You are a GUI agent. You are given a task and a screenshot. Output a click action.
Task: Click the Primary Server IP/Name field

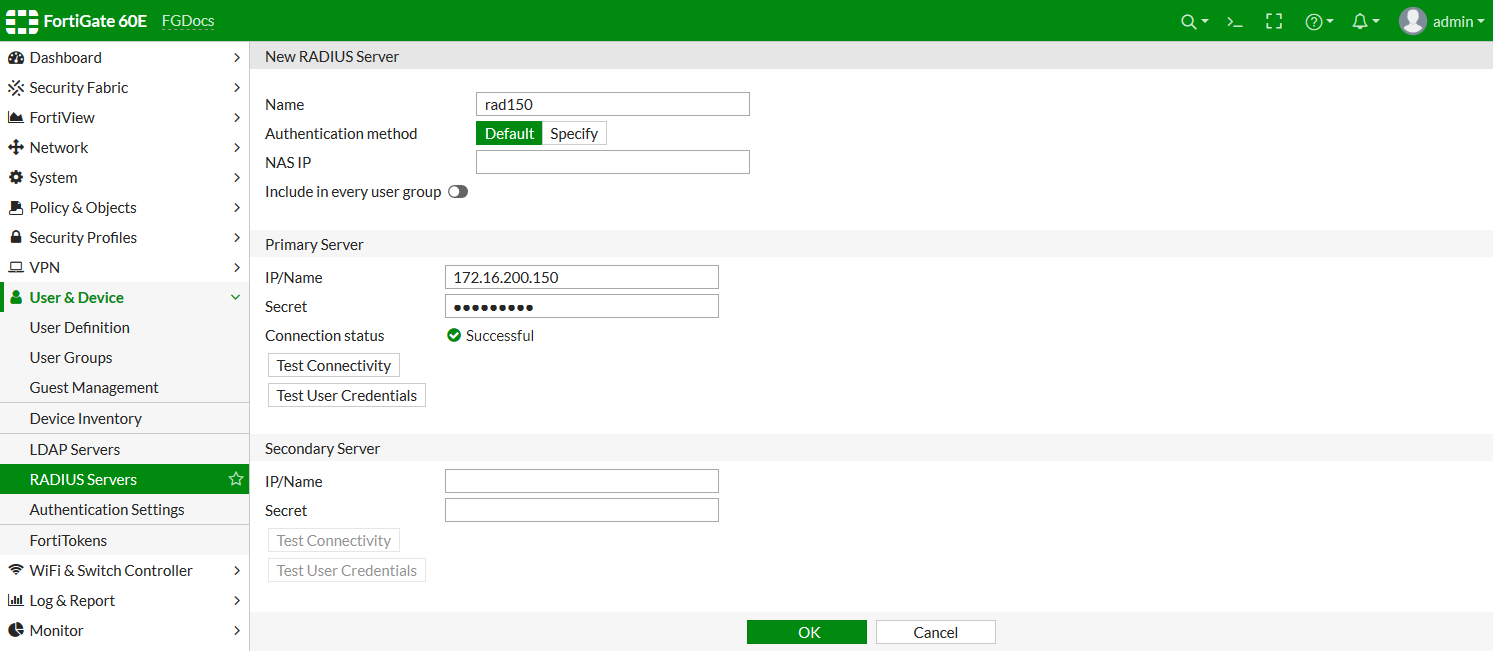[x=582, y=277]
